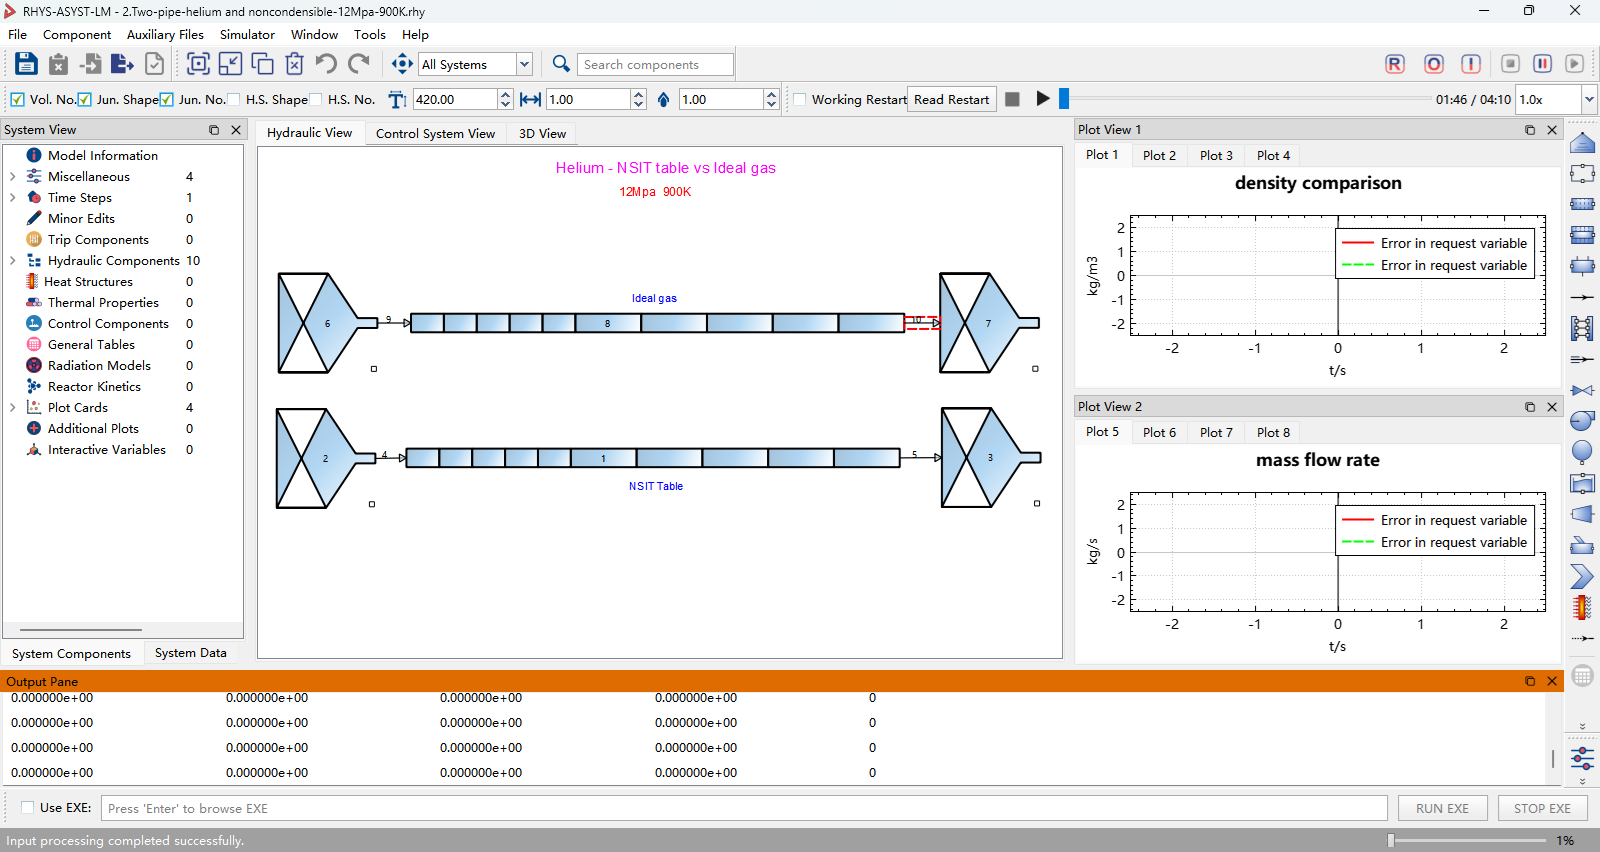Click the RUN EXE button
The image size is (1600, 852).
pos(1442,808)
